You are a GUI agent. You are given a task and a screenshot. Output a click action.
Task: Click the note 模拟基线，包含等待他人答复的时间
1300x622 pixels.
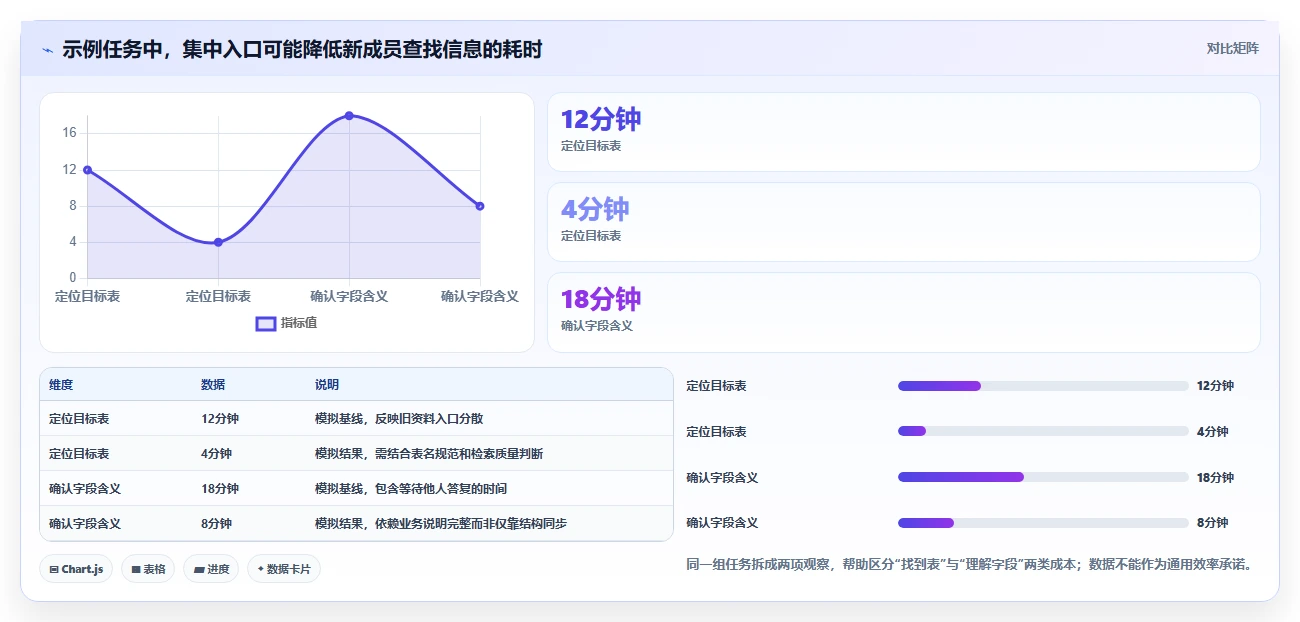(x=411, y=489)
